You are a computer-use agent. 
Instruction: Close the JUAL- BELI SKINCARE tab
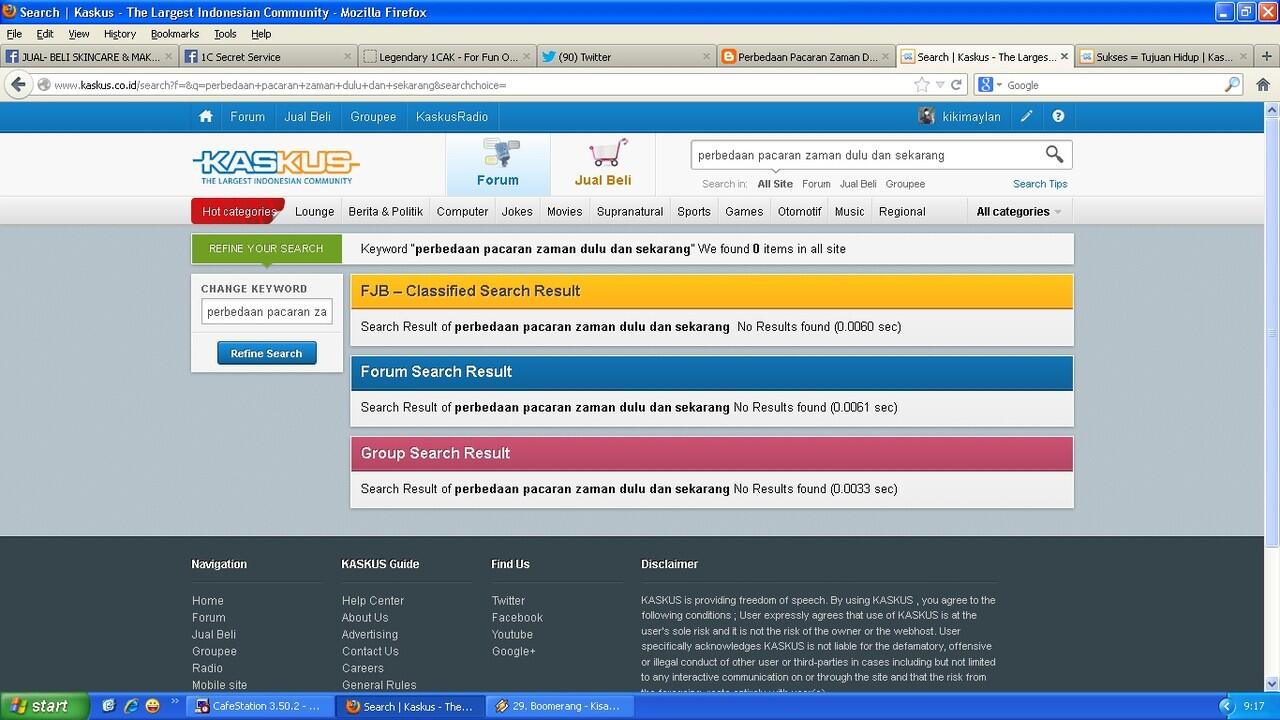coord(168,57)
